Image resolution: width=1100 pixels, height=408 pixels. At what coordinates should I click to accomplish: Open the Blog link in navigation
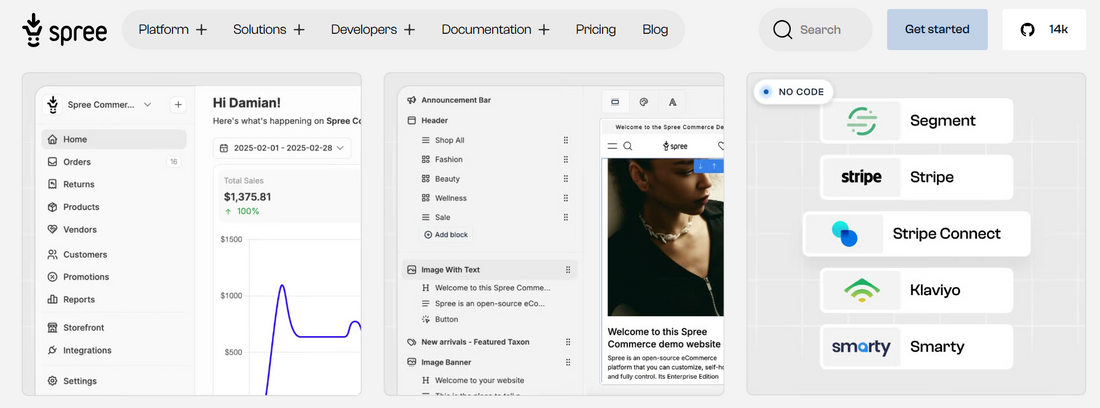655,30
